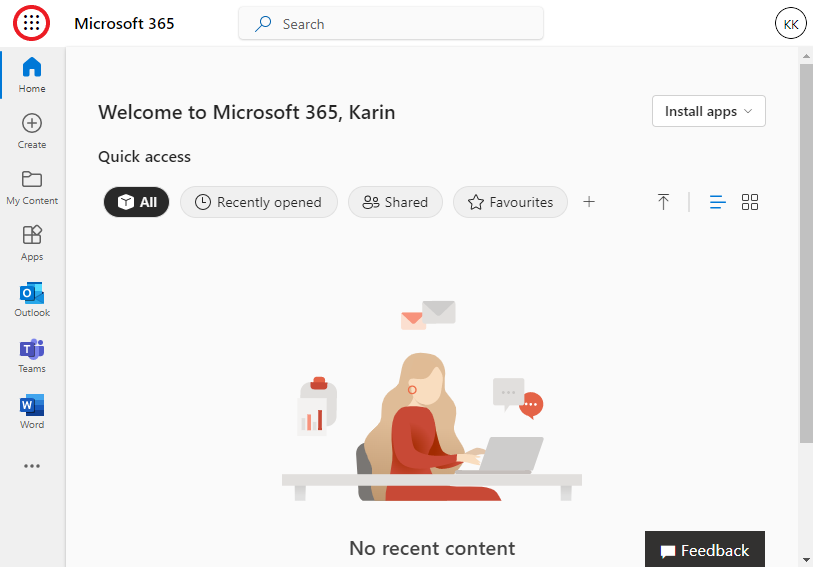Open My Content folder
The image size is (813, 567).
pyautogui.click(x=32, y=187)
